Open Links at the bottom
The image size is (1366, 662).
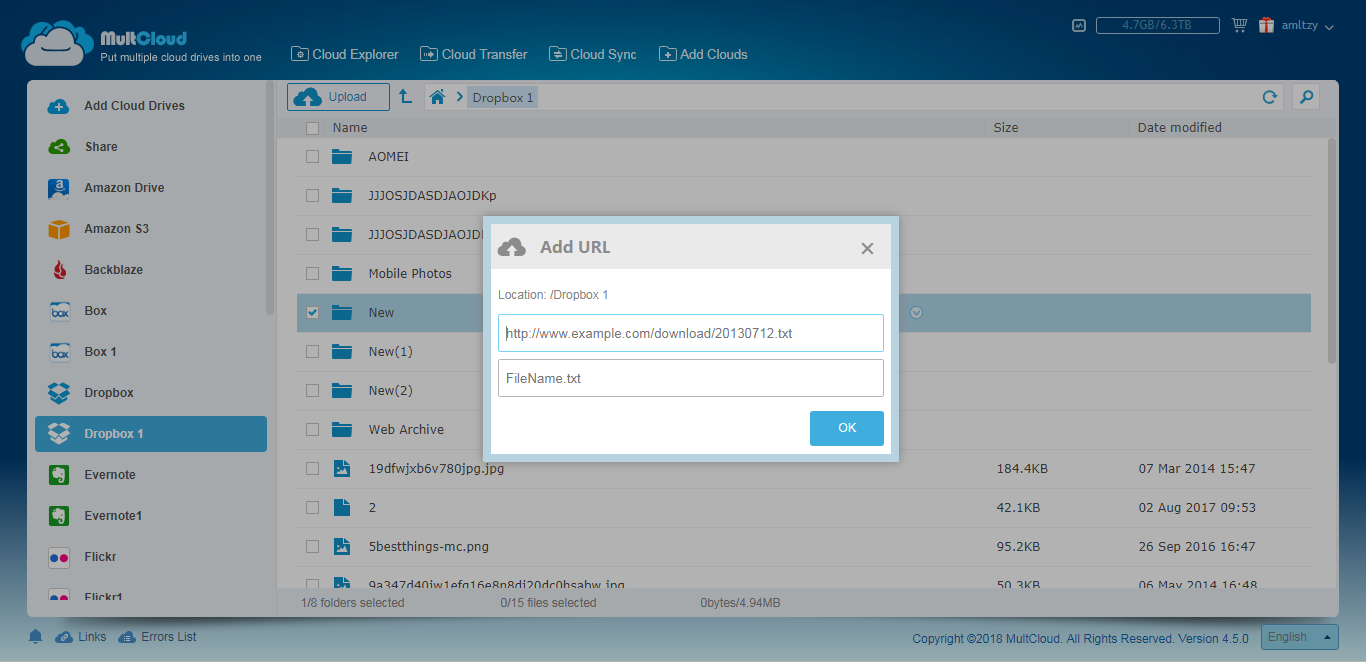(x=81, y=637)
